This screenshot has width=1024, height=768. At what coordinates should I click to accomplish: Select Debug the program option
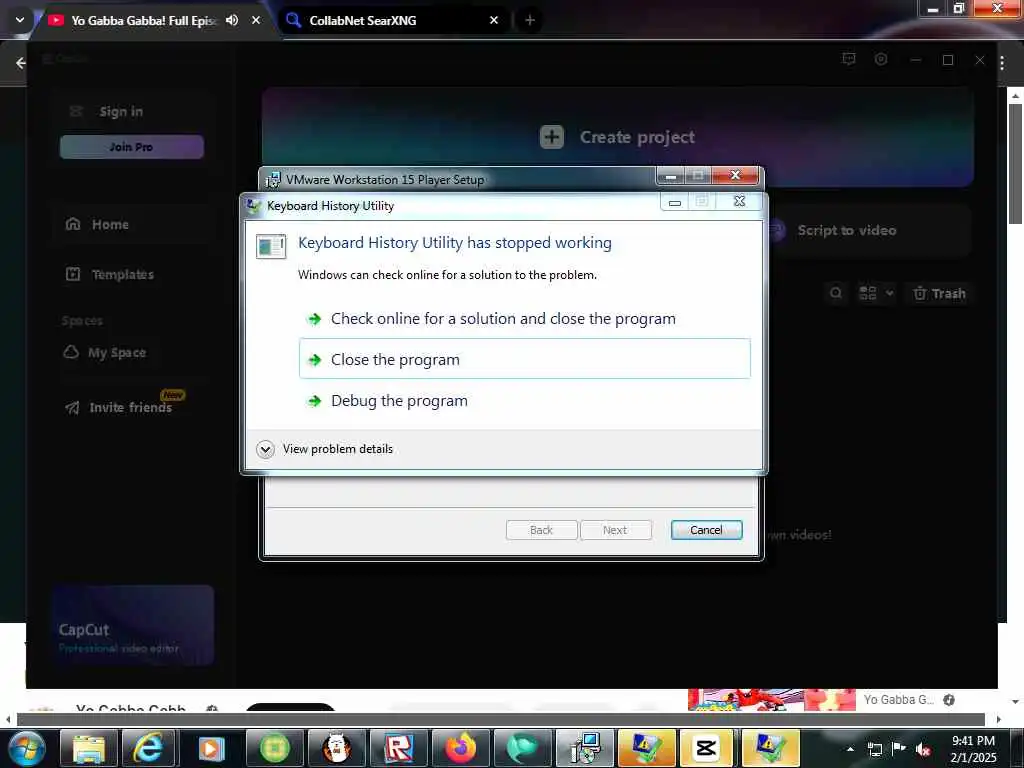(x=524, y=400)
